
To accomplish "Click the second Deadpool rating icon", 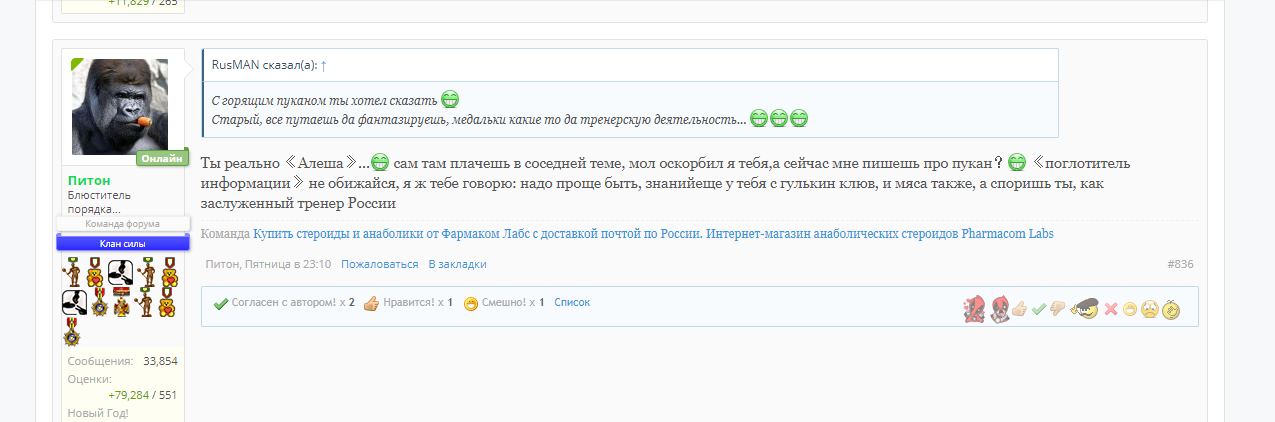I will point(998,309).
